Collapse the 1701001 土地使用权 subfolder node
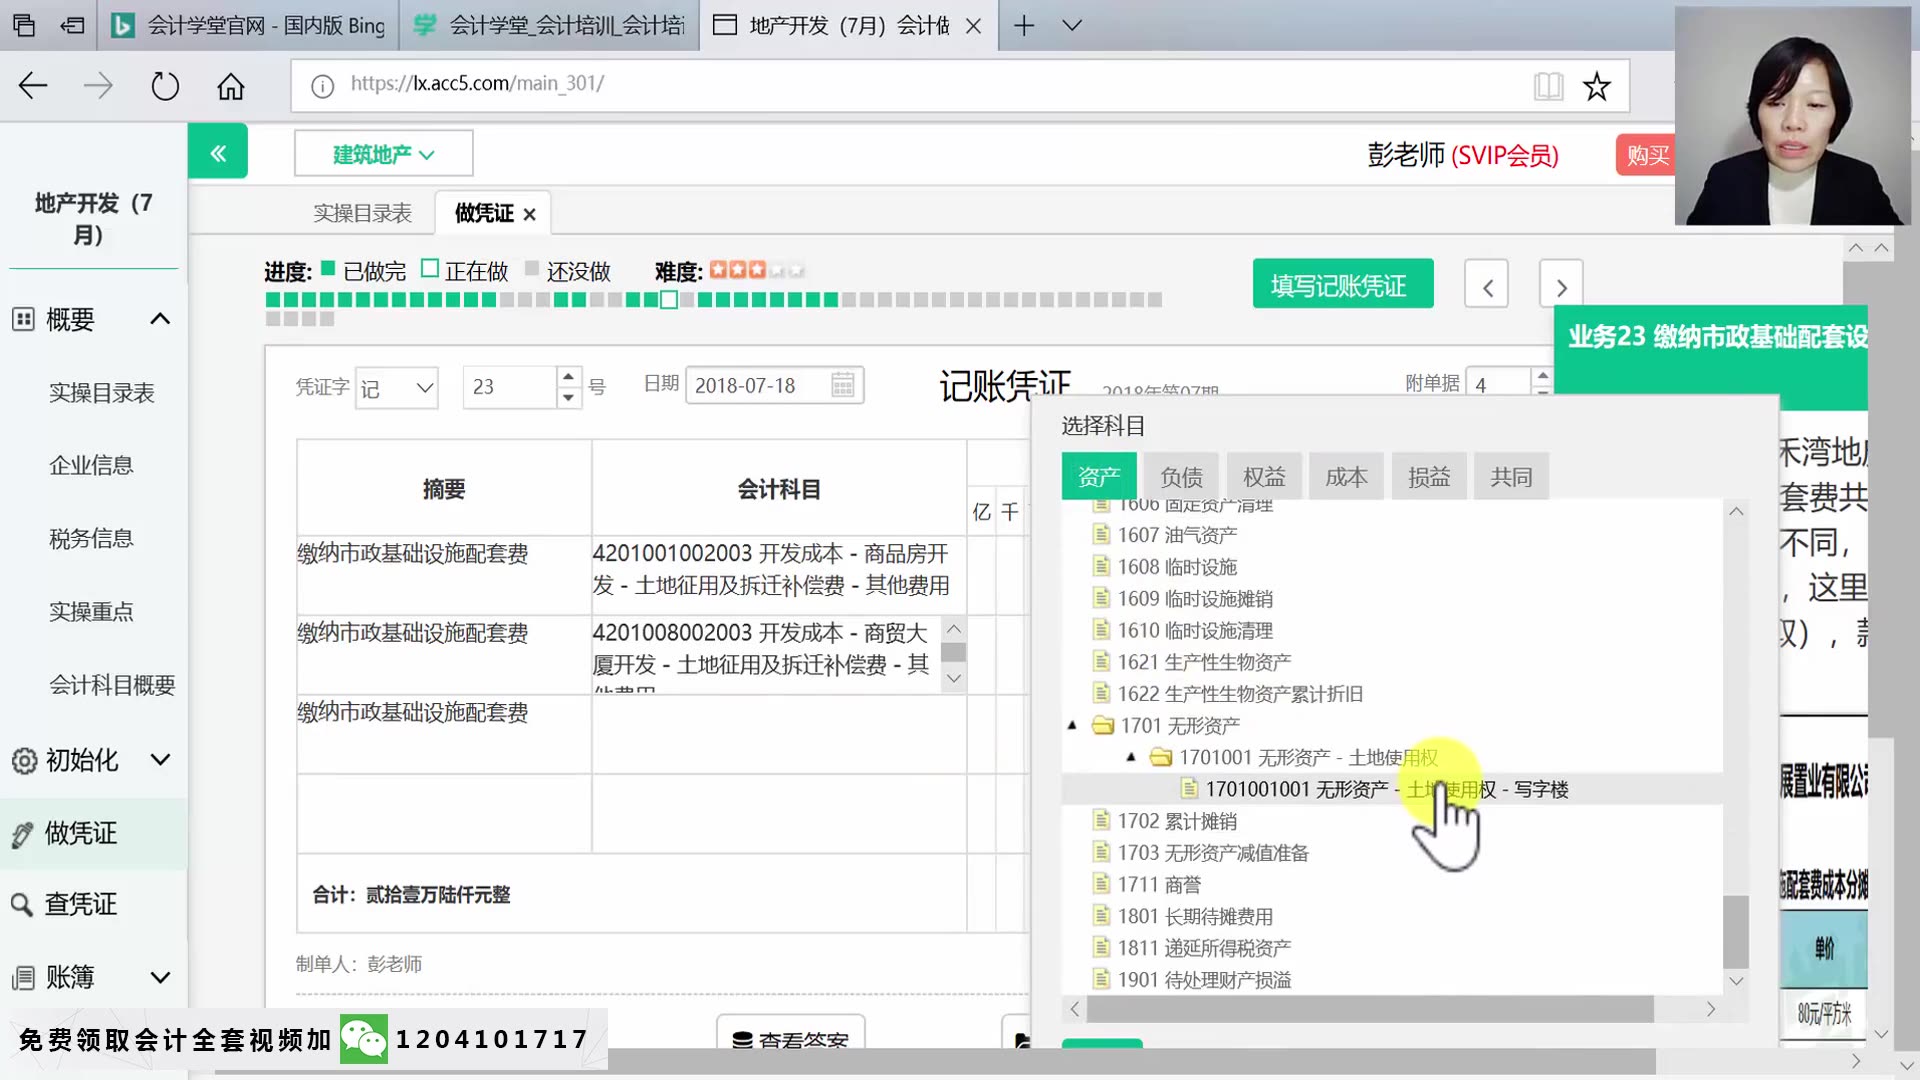 click(x=1131, y=758)
